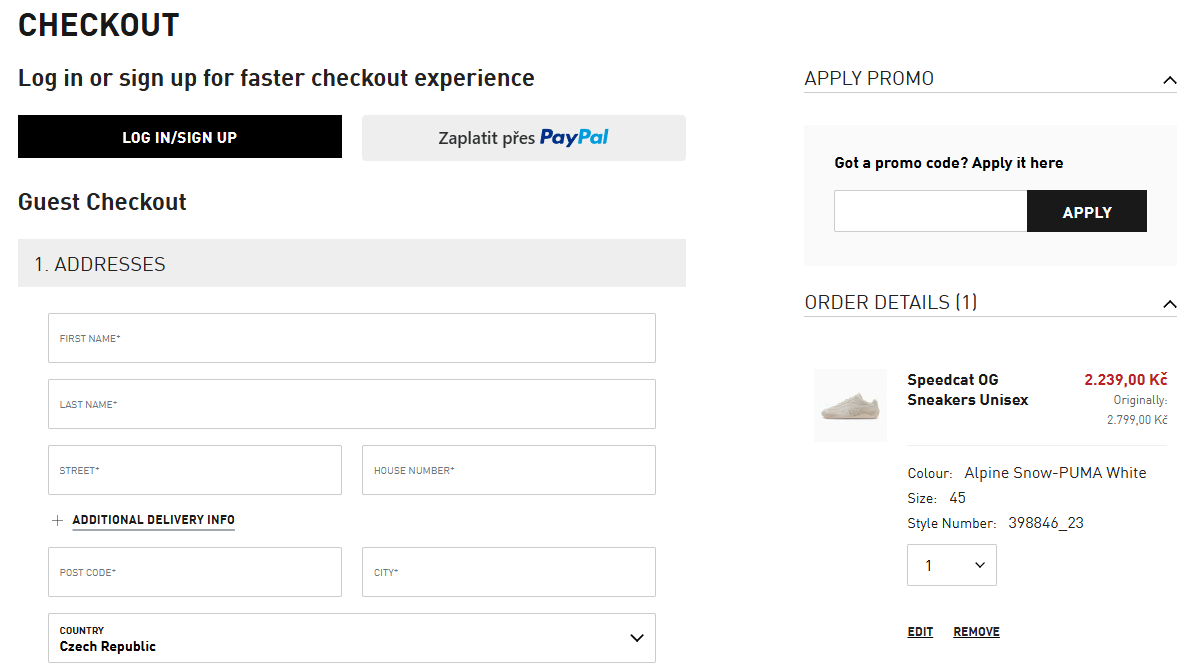The height and width of the screenshot is (668, 1199).
Task: Select the POST CODE field
Action: (x=194, y=572)
